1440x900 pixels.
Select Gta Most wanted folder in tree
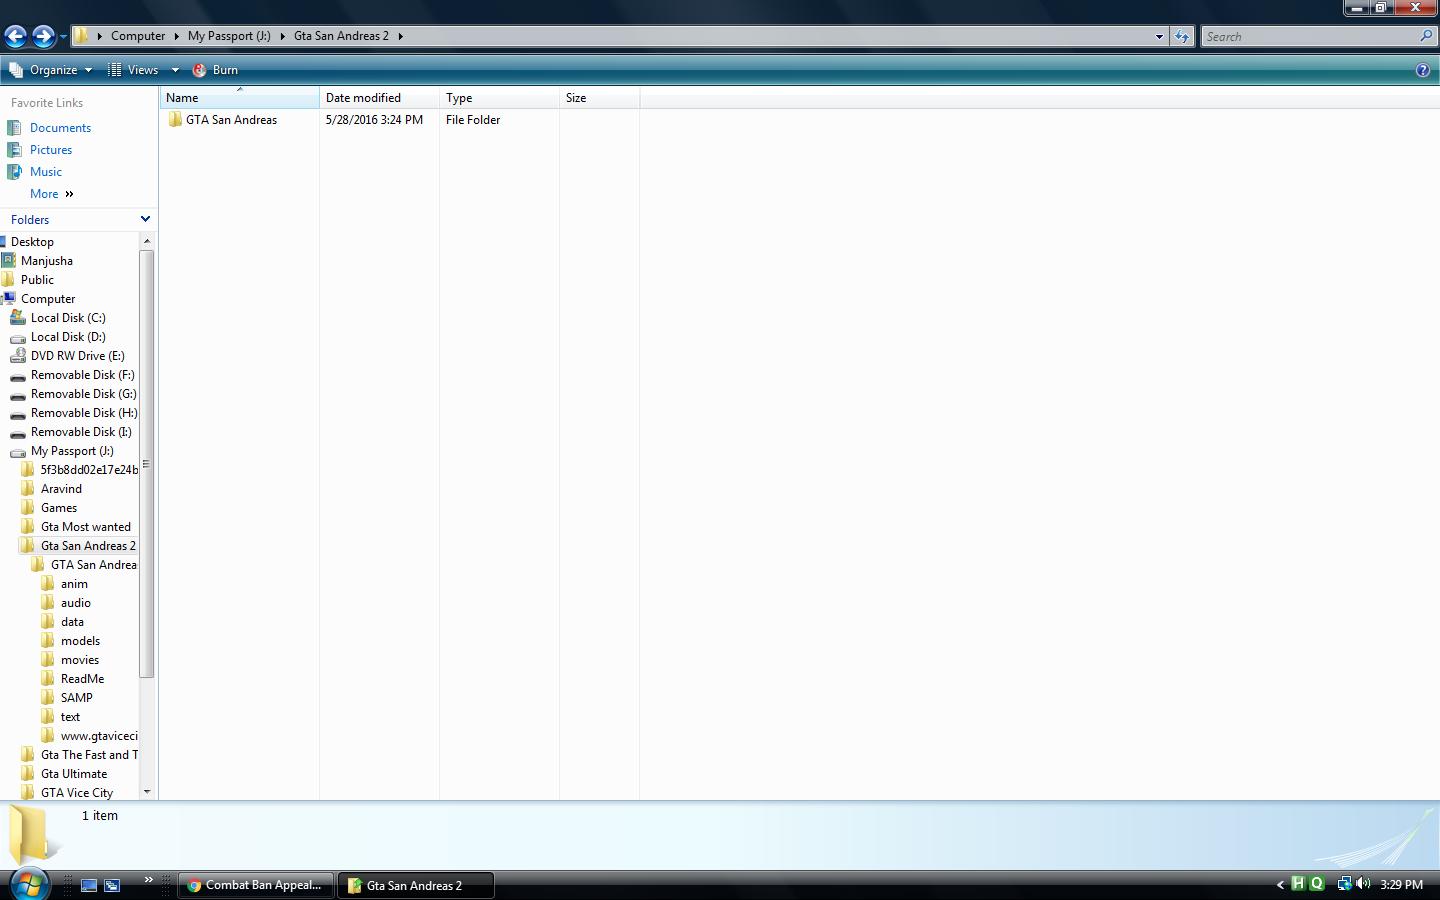85,527
